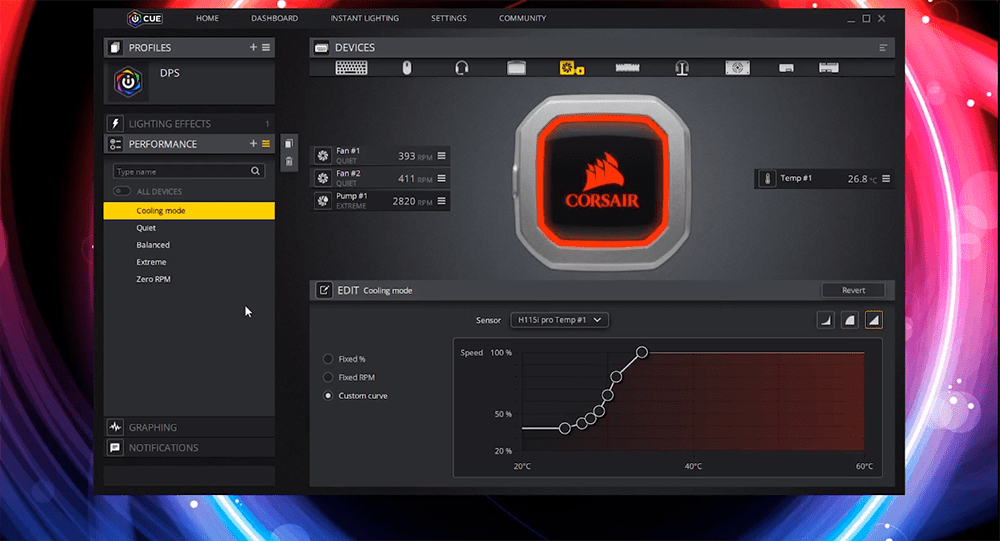Image resolution: width=1000 pixels, height=541 pixels.
Task: Select the mouse device icon
Action: pos(407,68)
